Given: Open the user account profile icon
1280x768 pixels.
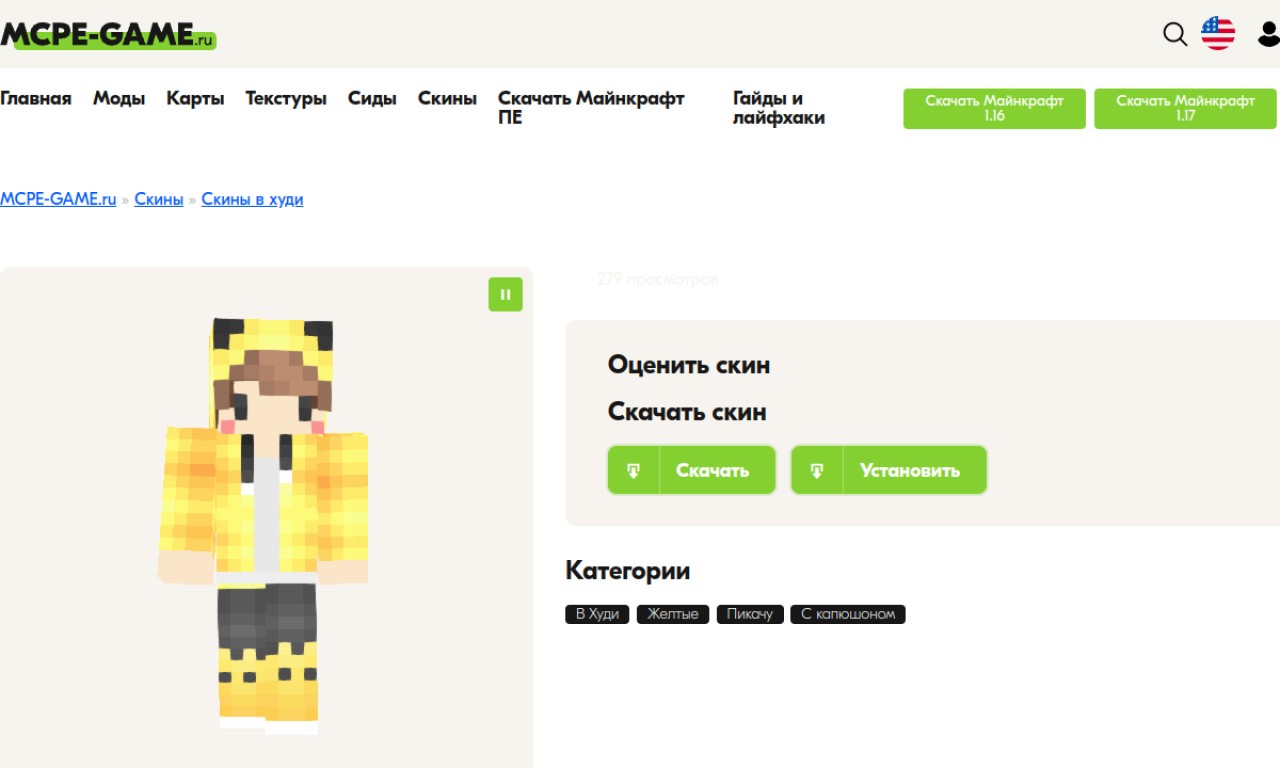Looking at the screenshot, I should pyautogui.click(x=1269, y=34).
